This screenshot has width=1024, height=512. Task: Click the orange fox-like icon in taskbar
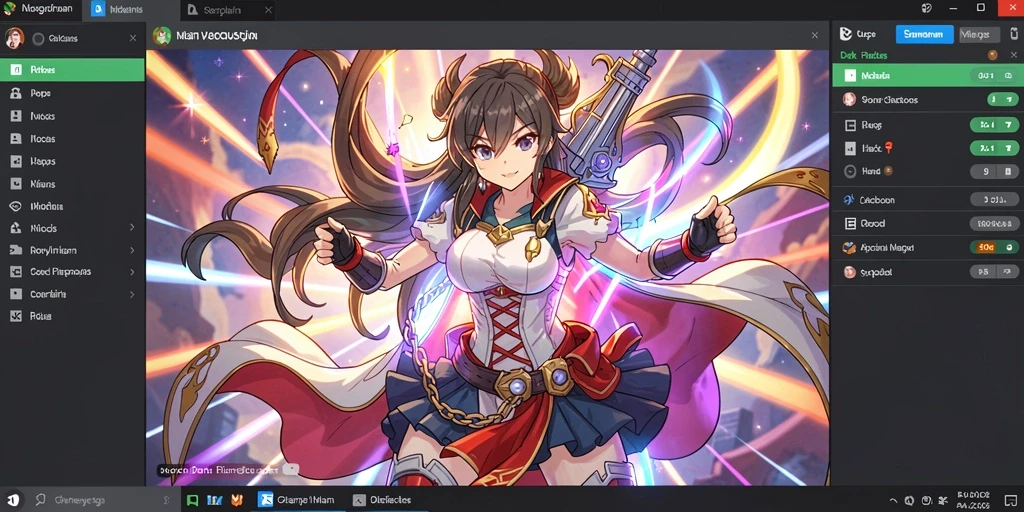click(236, 500)
